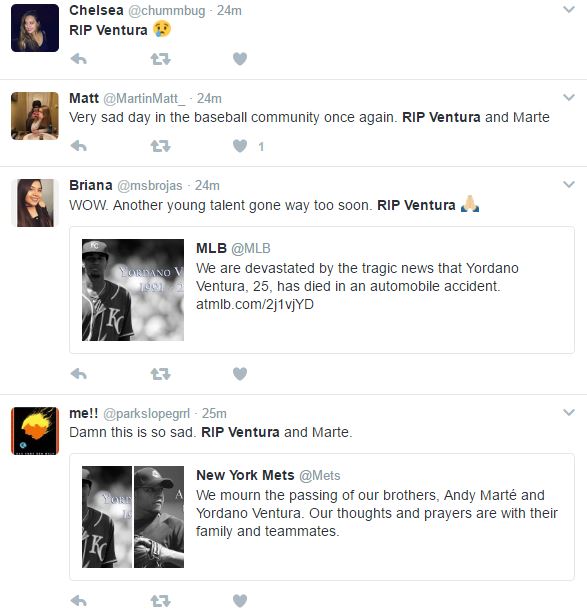
Task: Reply to Chelsea's RIP Ventura tweet
Action: tap(79, 59)
